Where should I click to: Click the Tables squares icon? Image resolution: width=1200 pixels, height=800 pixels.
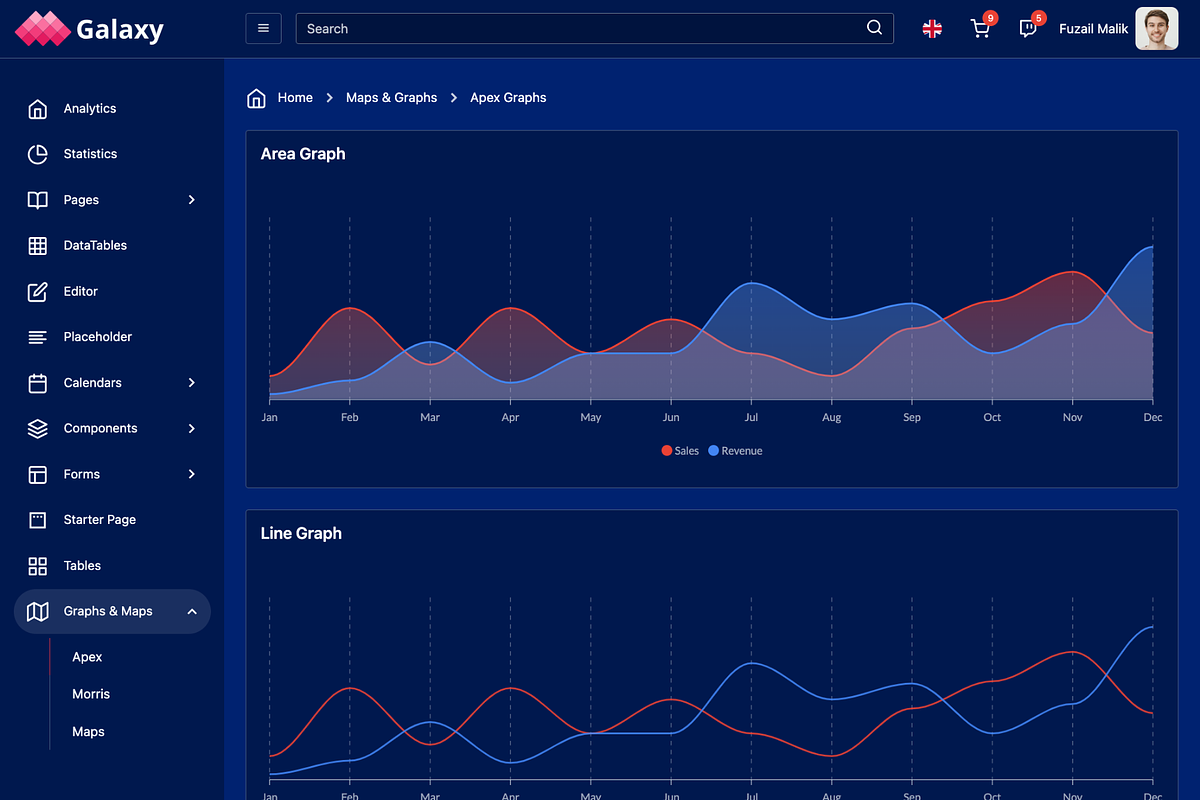pyautogui.click(x=38, y=566)
